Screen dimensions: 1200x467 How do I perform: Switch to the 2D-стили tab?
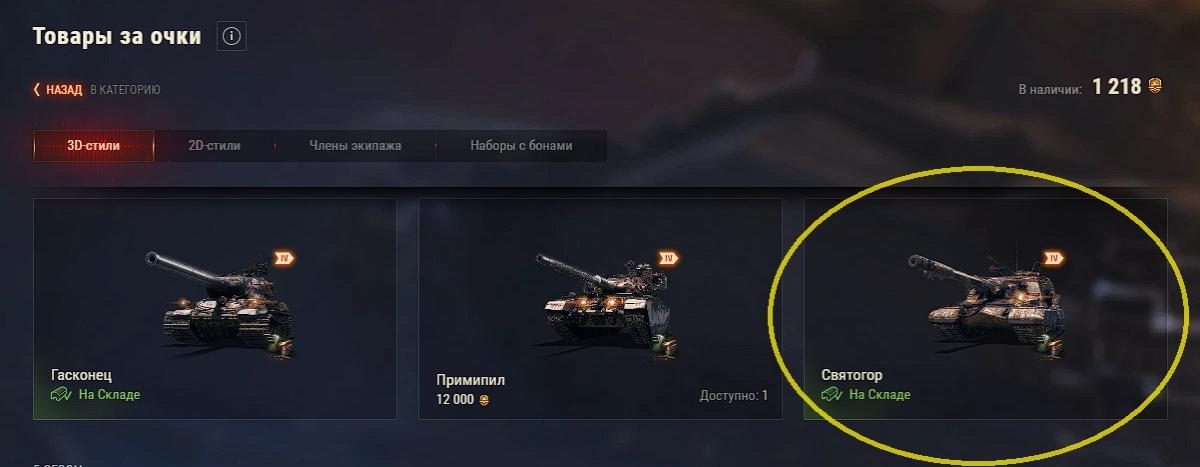pyautogui.click(x=214, y=146)
